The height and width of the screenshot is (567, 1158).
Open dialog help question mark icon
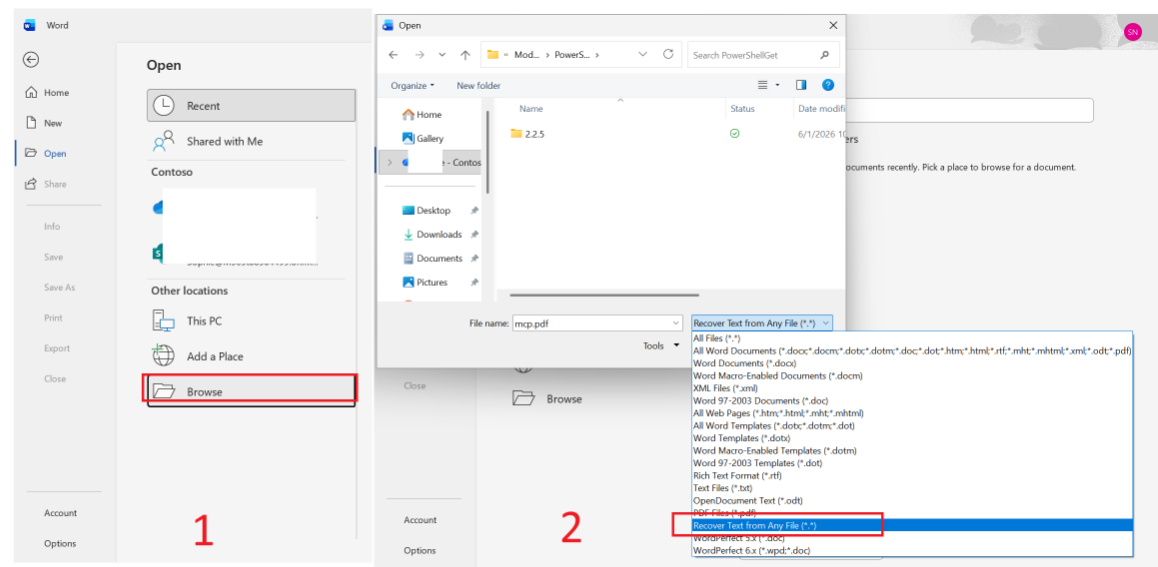point(828,85)
